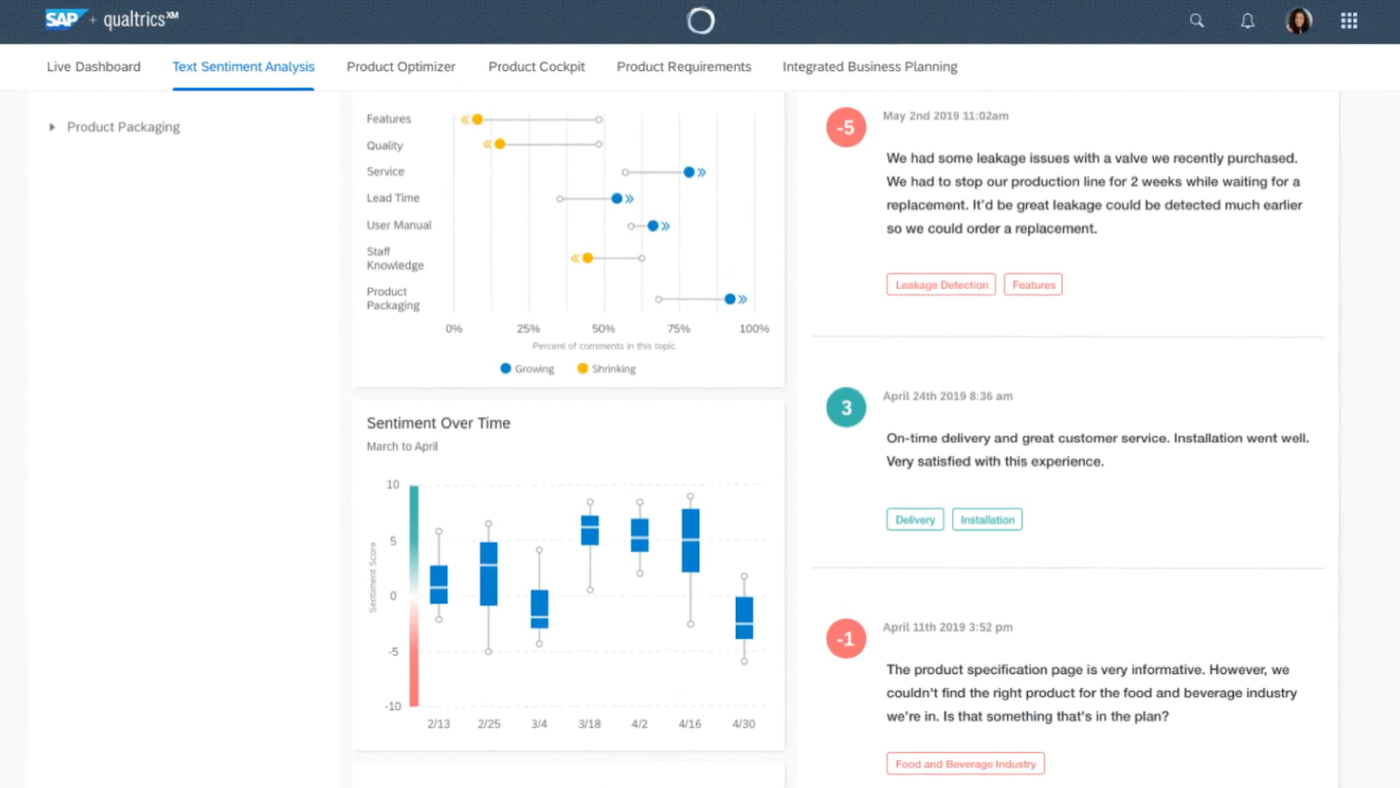Select the 3/18 box plot bar
This screenshot has height=788, width=1400.
590,531
